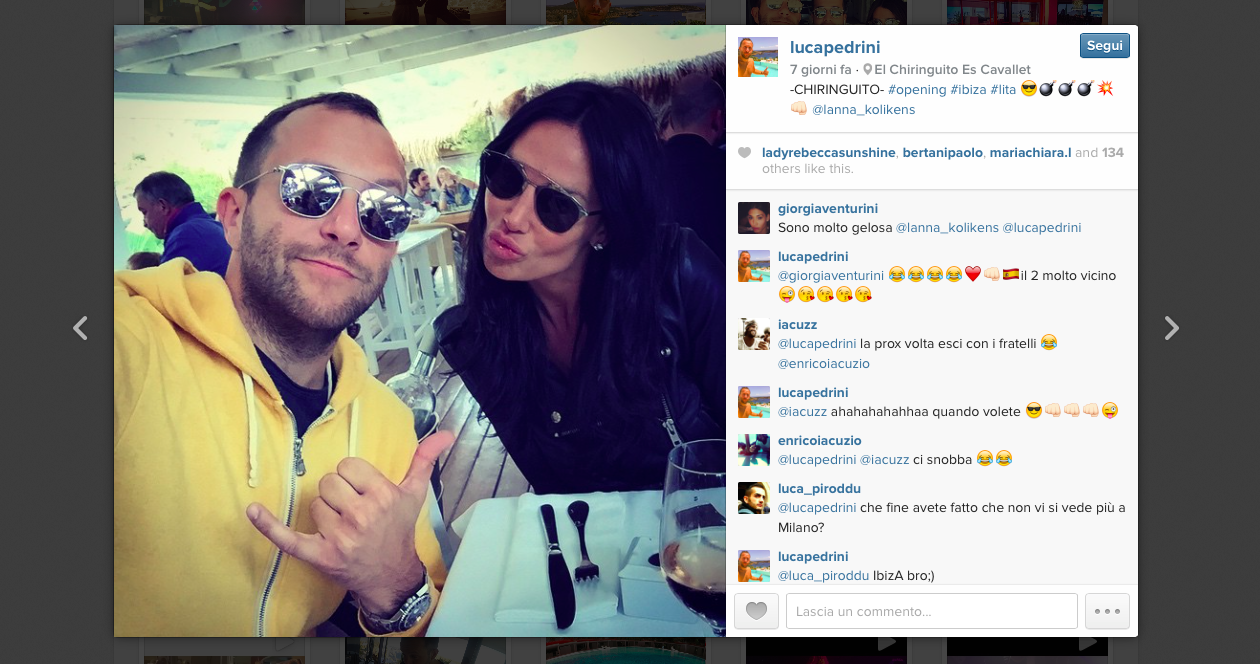
Task: Open iacuzz commenter avatar
Action: point(754,334)
